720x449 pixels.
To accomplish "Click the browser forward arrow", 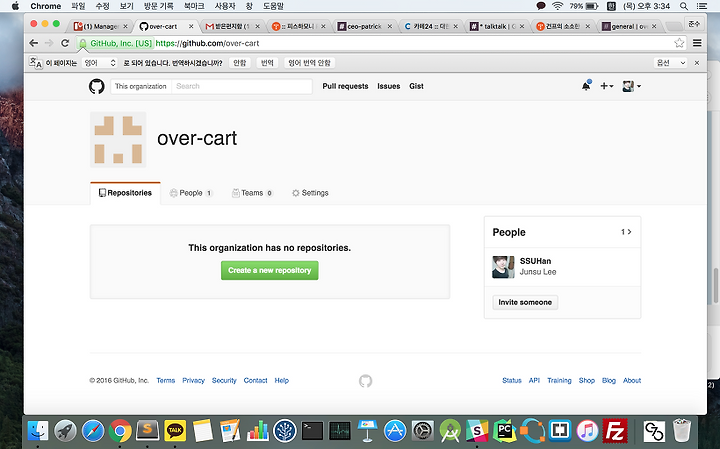I will (x=49, y=43).
